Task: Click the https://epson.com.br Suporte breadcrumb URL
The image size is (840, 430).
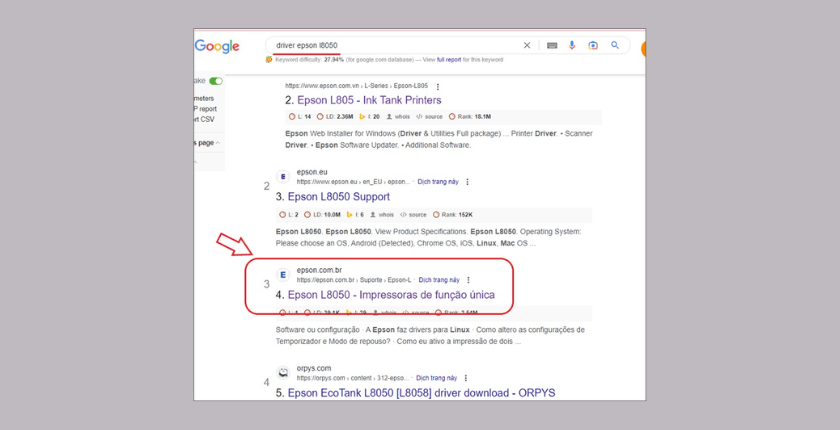Action: [354, 280]
